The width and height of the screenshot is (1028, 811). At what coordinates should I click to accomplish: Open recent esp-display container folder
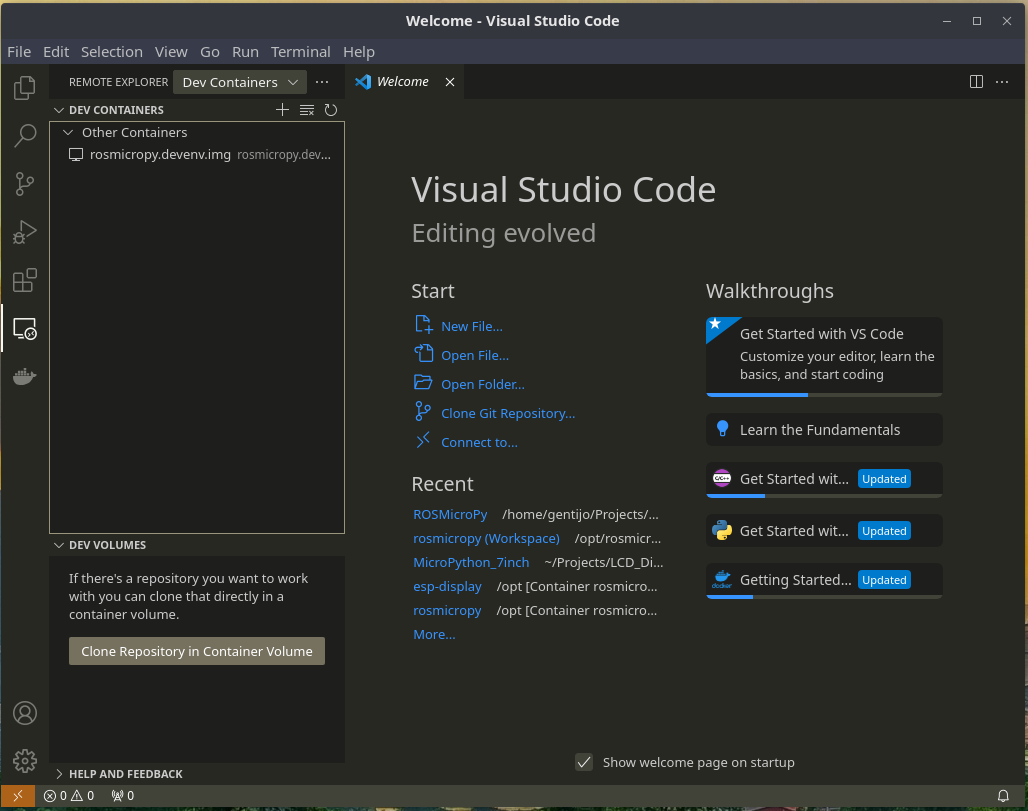(x=447, y=587)
